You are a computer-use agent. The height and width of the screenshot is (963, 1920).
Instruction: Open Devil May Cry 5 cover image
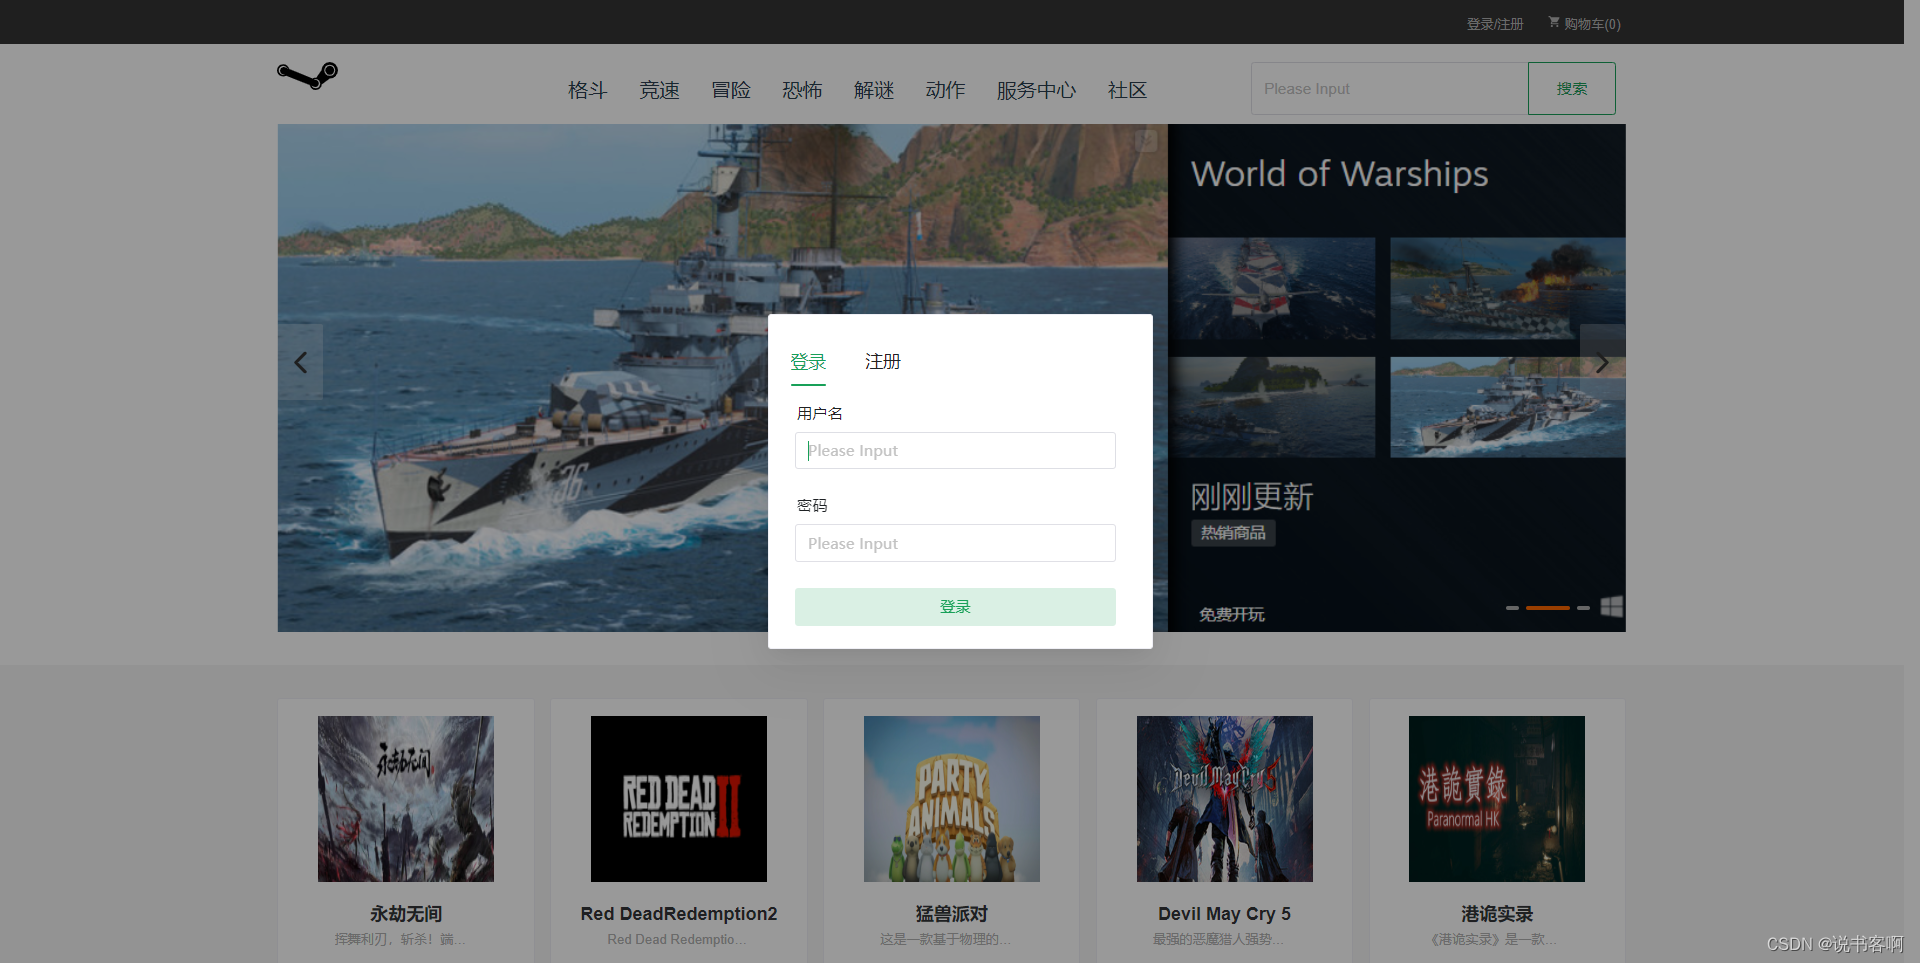tap(1225, 799)
